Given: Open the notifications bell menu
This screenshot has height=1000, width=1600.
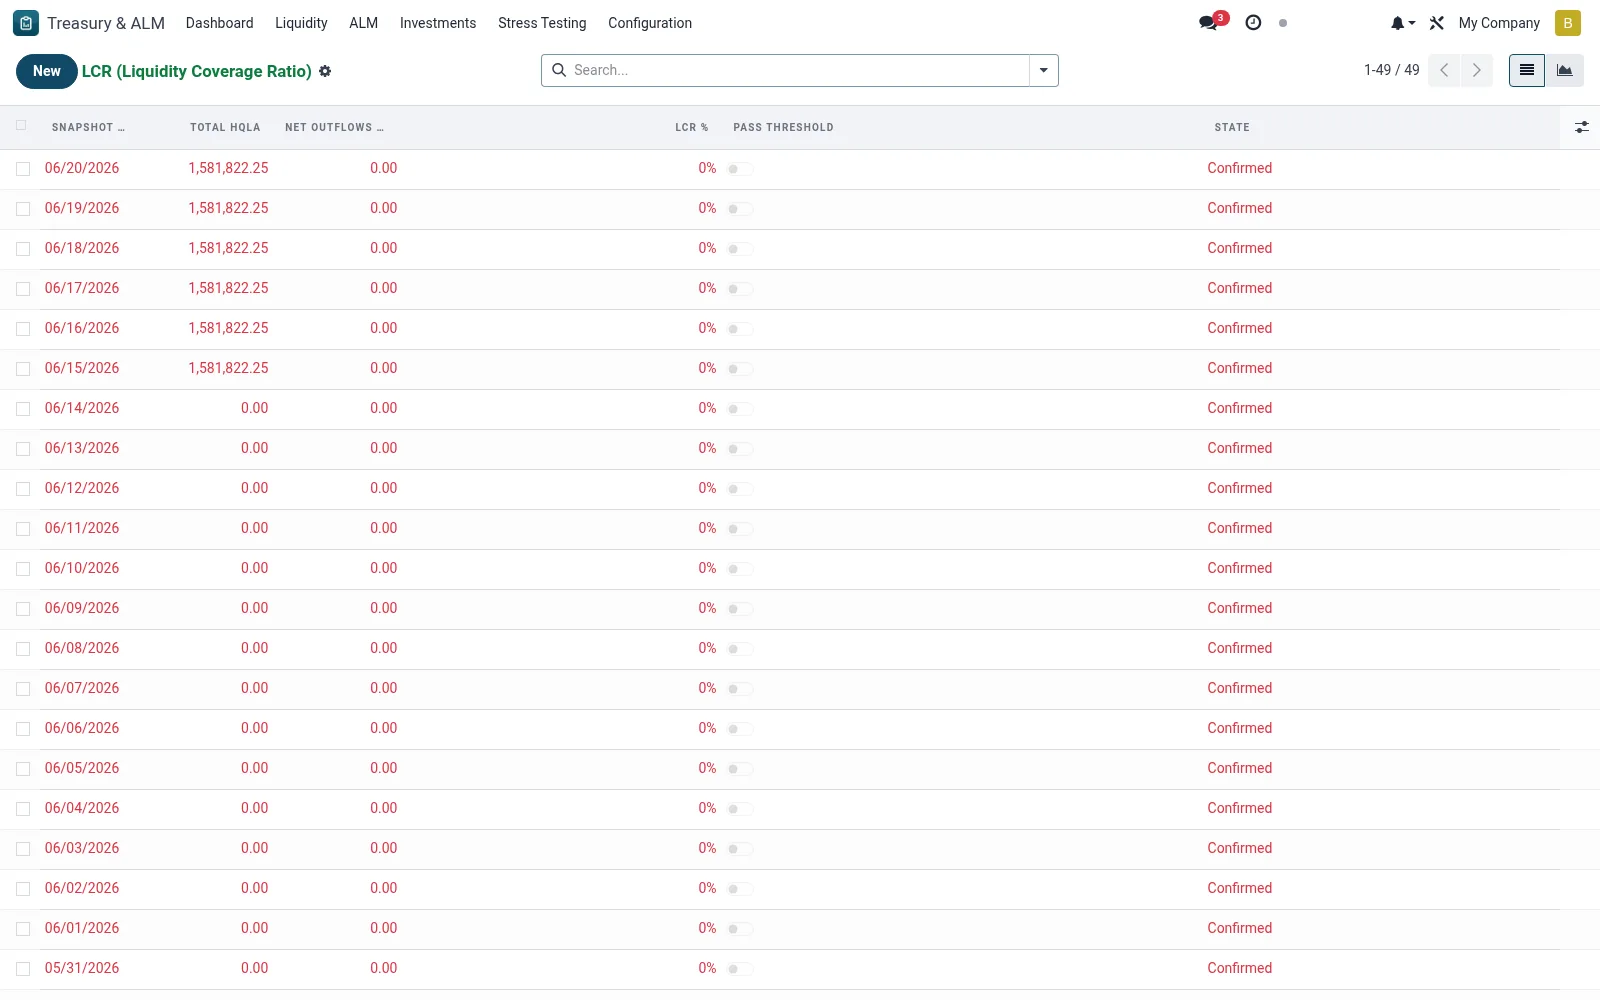Looking at the screenshot, I should click(x=1403, y=23).
